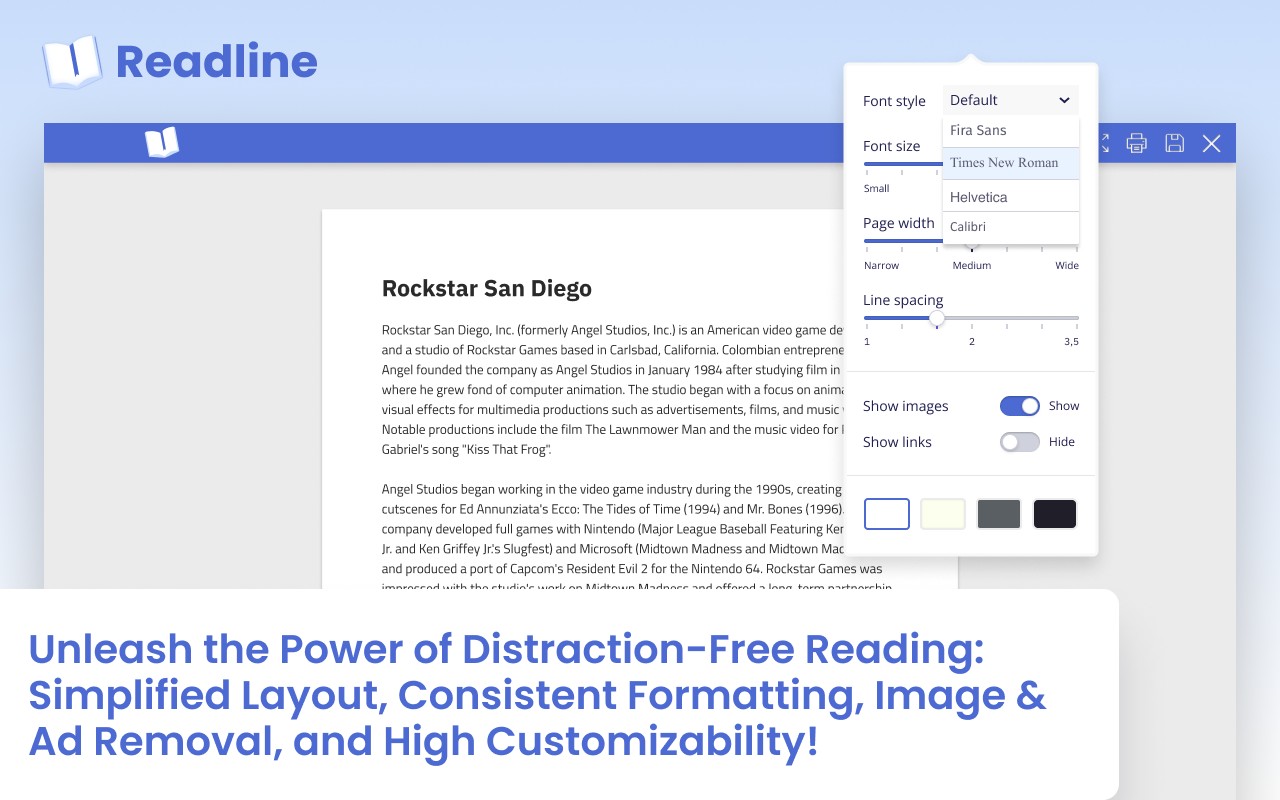Click the "2" line spacing tick value
Viewport: 1280px width, 800px height.
pos(971,342)
